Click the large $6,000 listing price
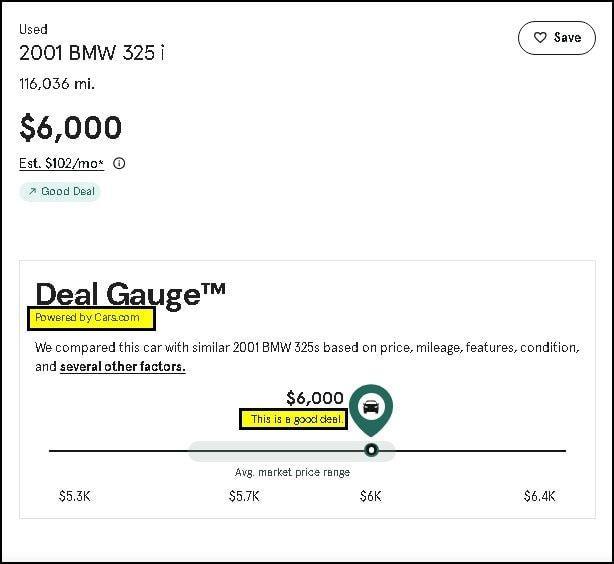The width and height of the screenshot is (614, 564). 71,127
